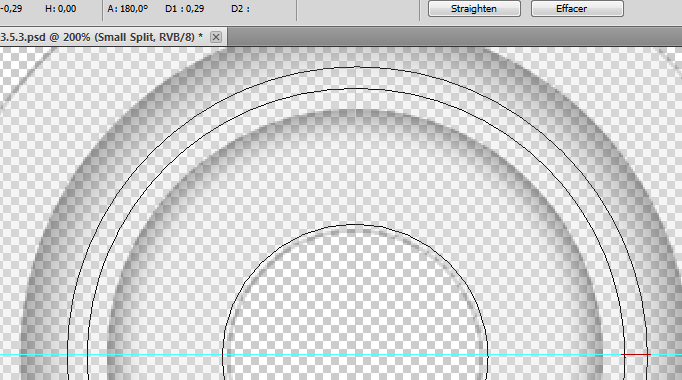Click the smallest inner black circle path at top
This screenshot has width=682, height=380.
click(355, 225)
